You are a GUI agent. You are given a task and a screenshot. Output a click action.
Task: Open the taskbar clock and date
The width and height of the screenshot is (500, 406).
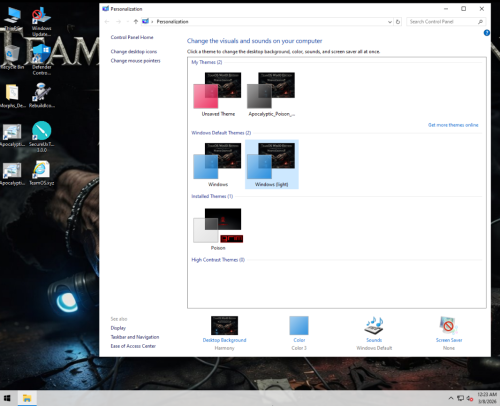click(x=487, y=398)
